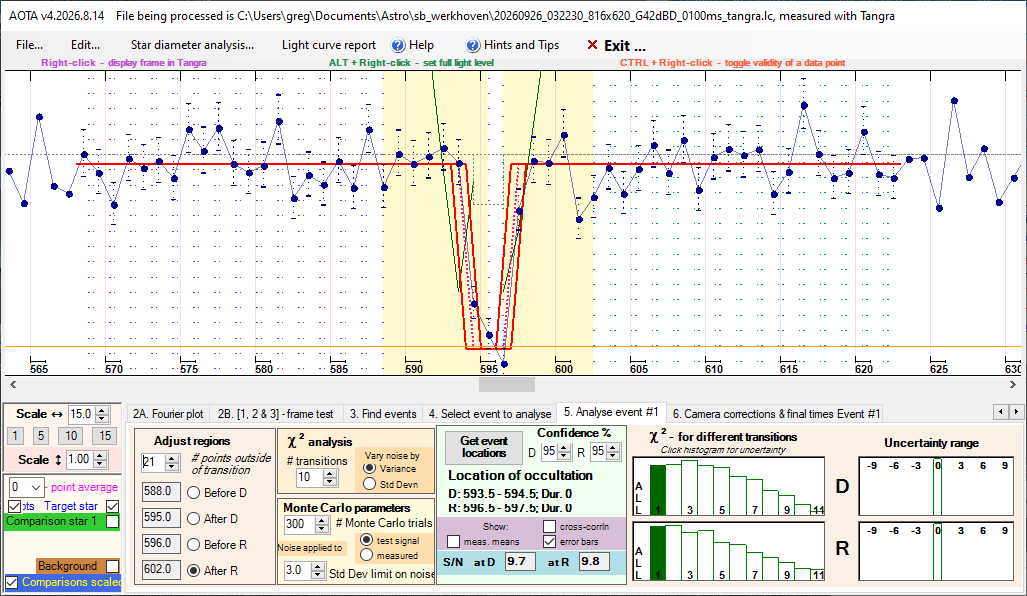This screenshot has width=1027, height=596.
Task: Increase the Monte Carlo trials count
Action: pos(322,520)
